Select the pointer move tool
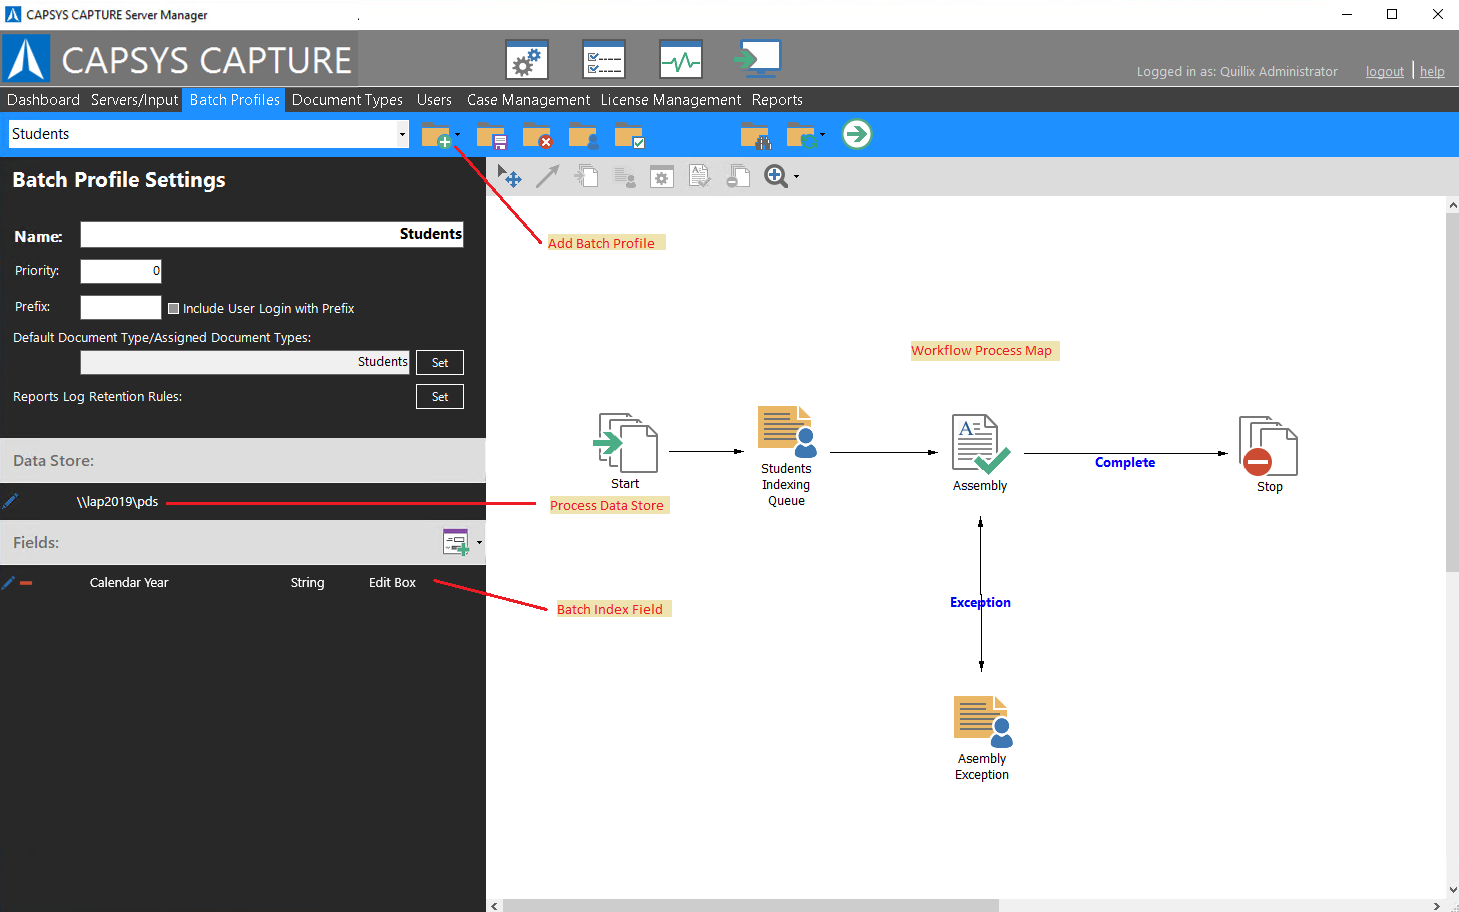The image size is (1459, 912). tap(509, 177)
